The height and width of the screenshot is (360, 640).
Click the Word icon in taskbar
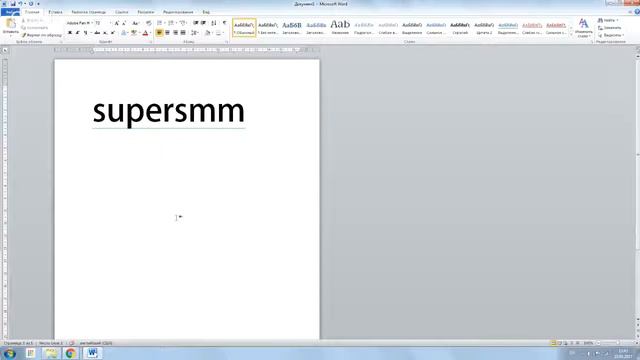pyautogui.click(x=92, y=353)
